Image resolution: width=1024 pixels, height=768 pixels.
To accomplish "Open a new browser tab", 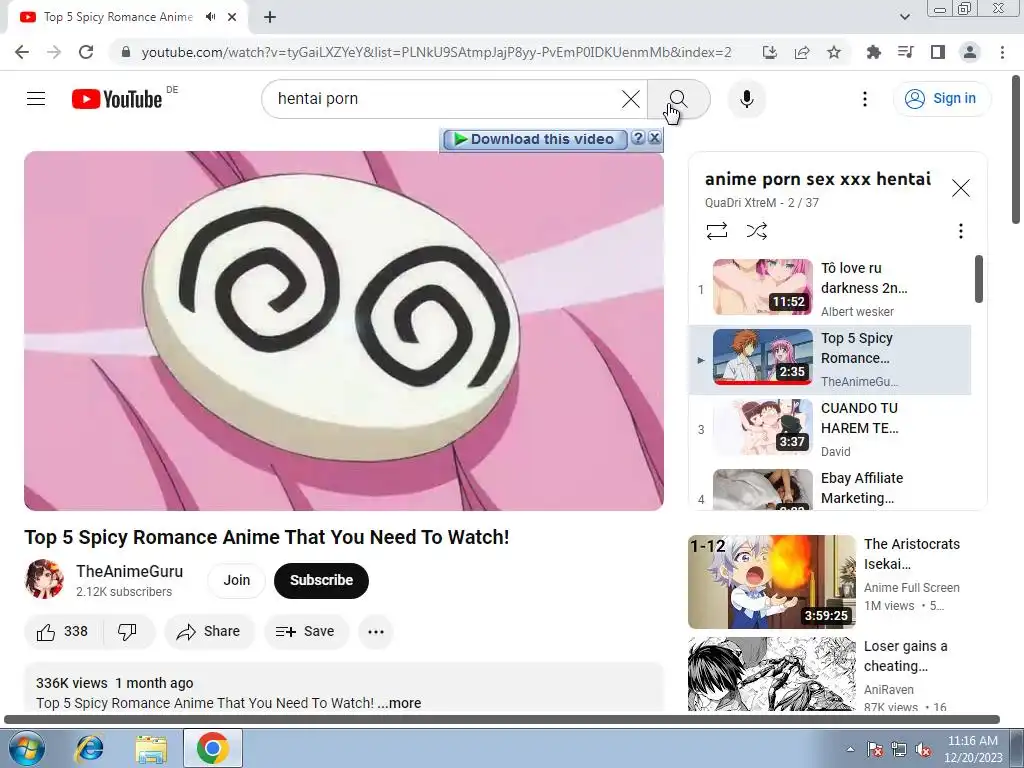I will pyautogui.click(x=270, y=17).
